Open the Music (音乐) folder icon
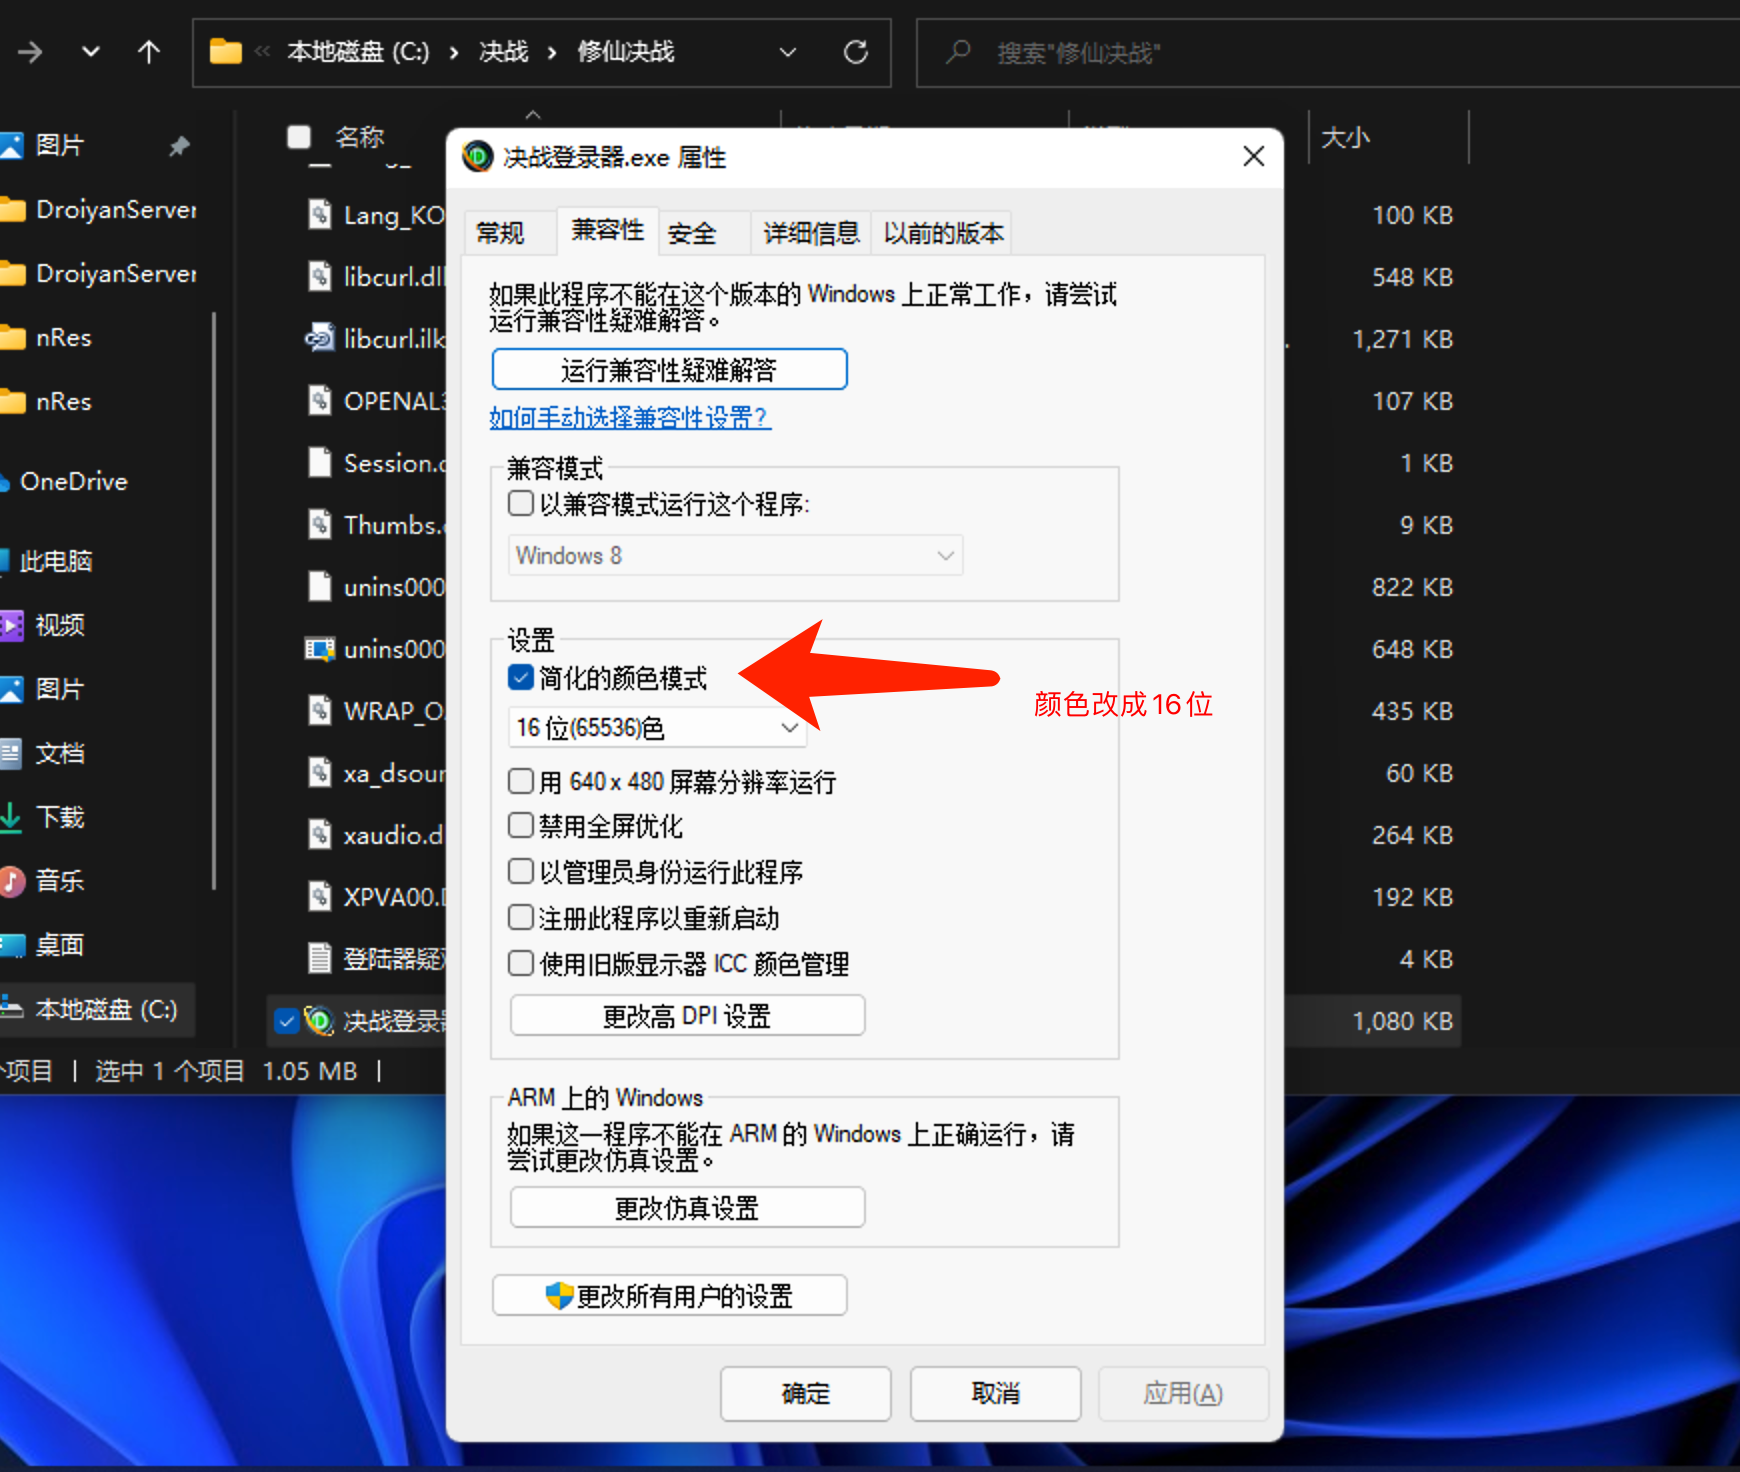 [x=12, y=881]
